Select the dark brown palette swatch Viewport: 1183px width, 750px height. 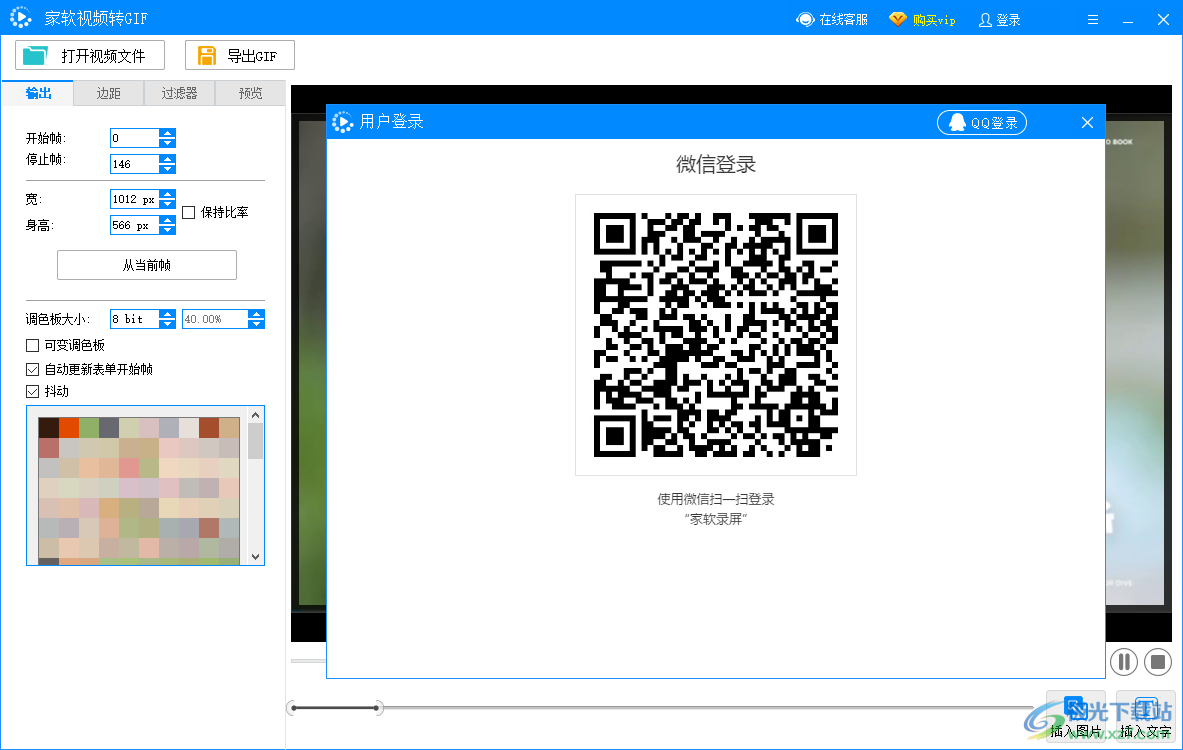(48, 428)
